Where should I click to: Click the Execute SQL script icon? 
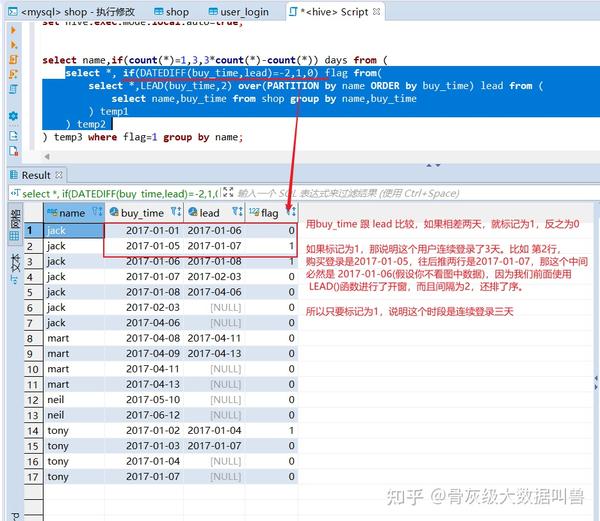(13, 59)
